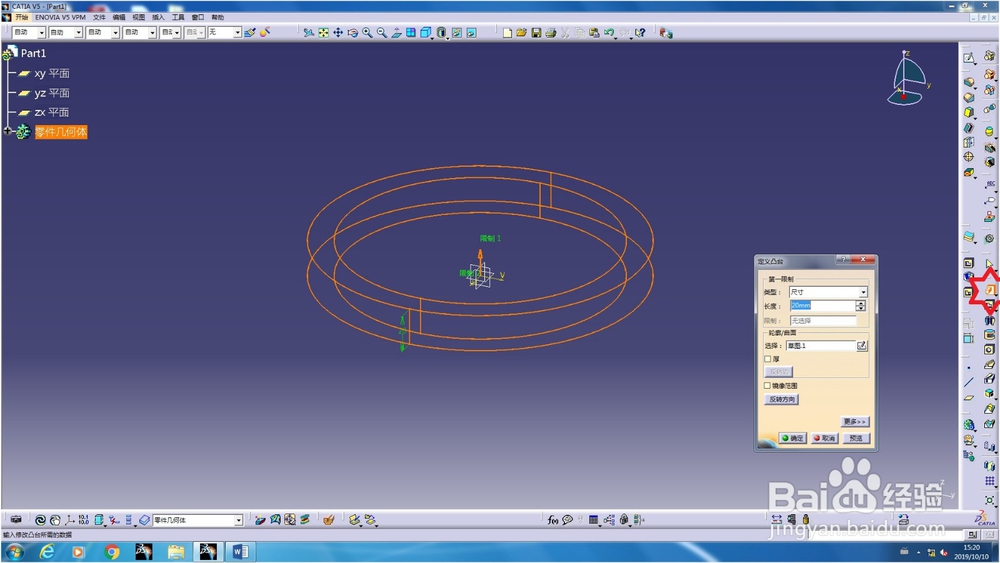
Task: Click the Swap Visible Space icon
Action: [471, 33]
